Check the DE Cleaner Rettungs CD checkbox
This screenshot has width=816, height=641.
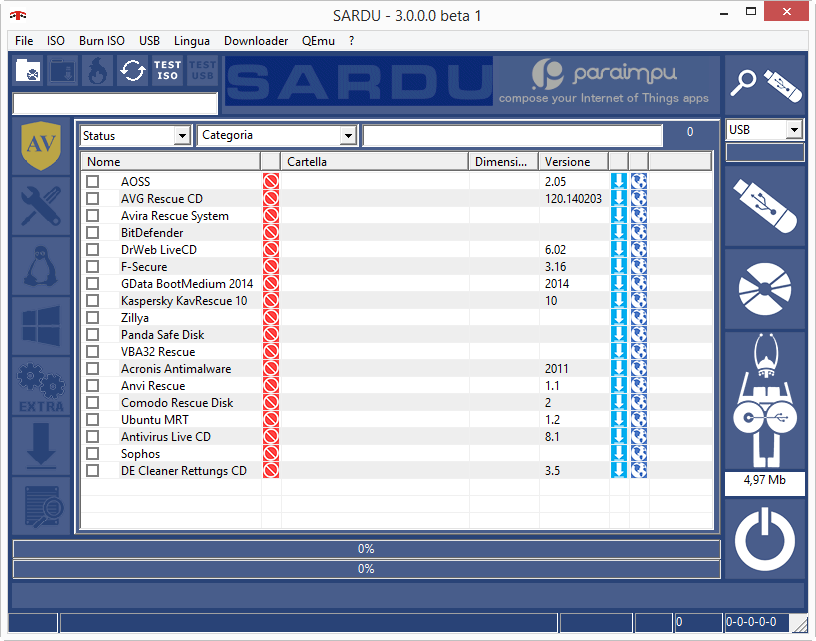(93, 471)
